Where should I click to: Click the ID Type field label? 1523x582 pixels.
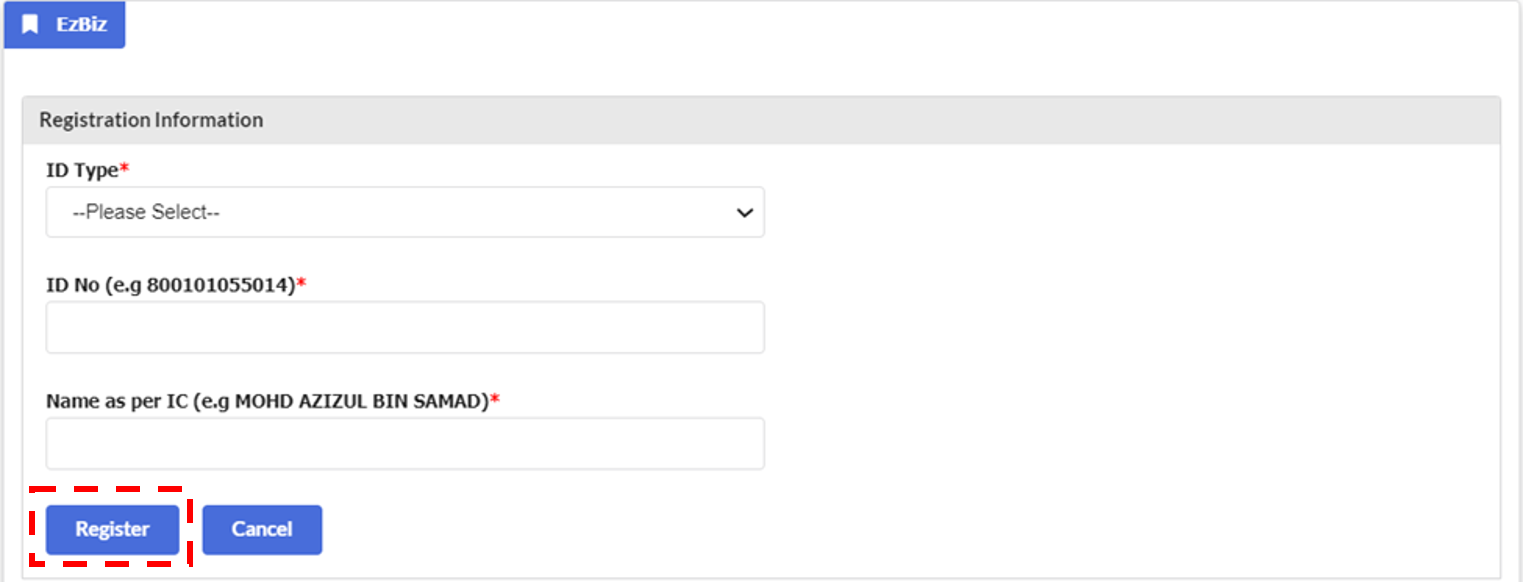point(82,171)
